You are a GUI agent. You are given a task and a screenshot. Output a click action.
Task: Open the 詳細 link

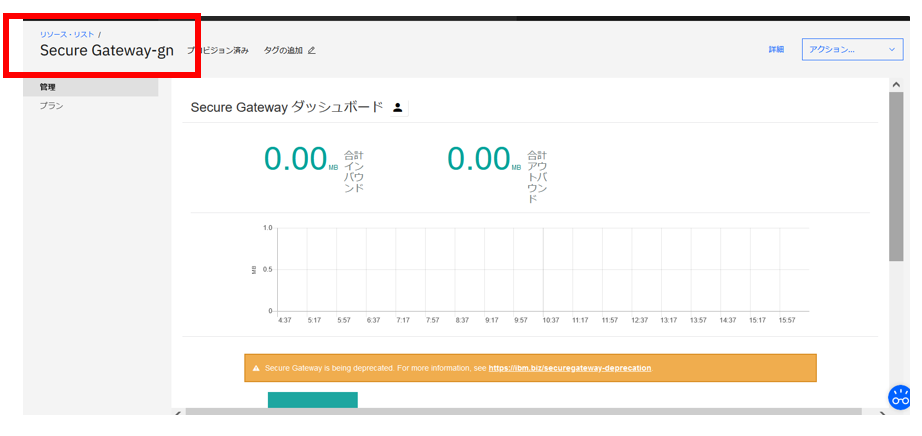tap(776, 50)
